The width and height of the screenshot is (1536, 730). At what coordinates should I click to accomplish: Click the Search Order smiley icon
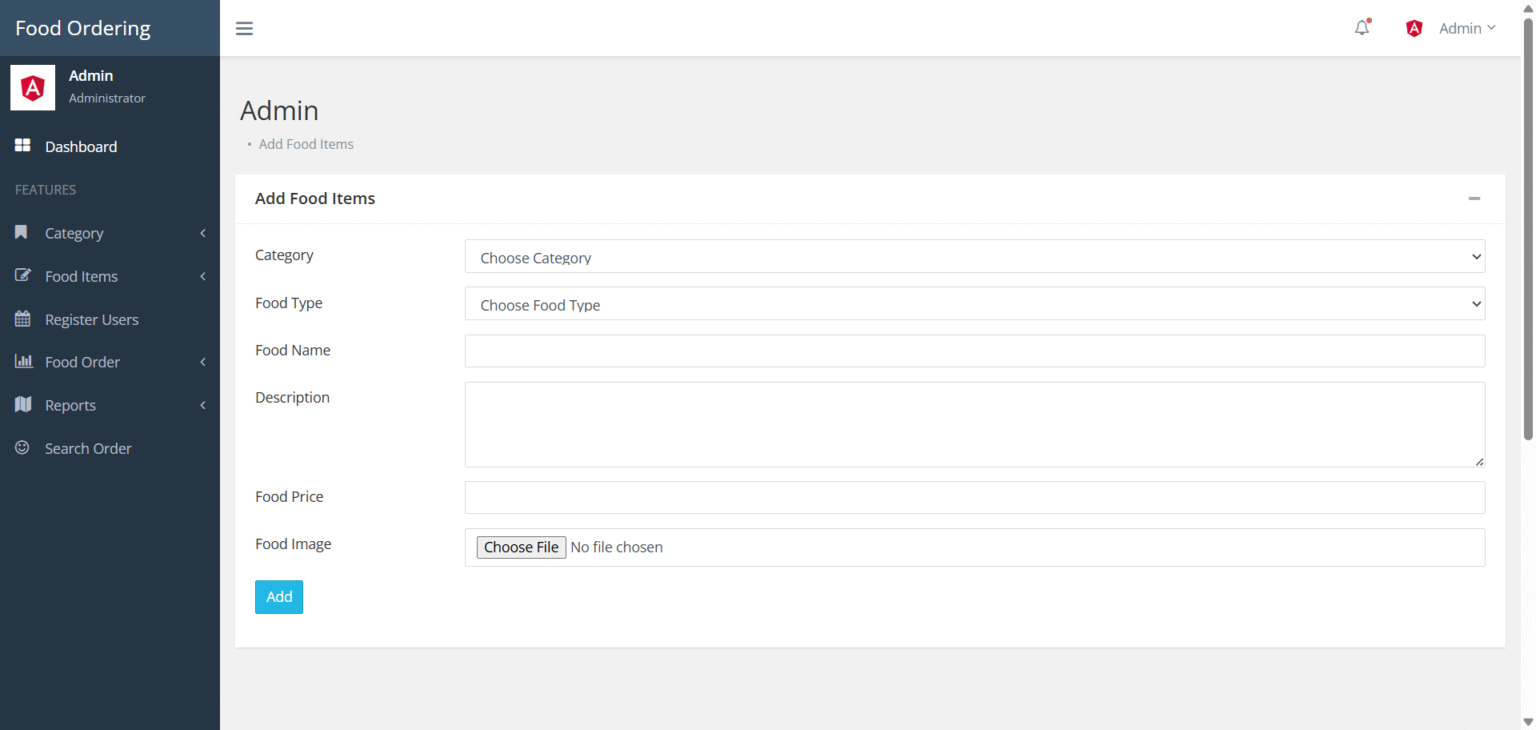[21, 448]
